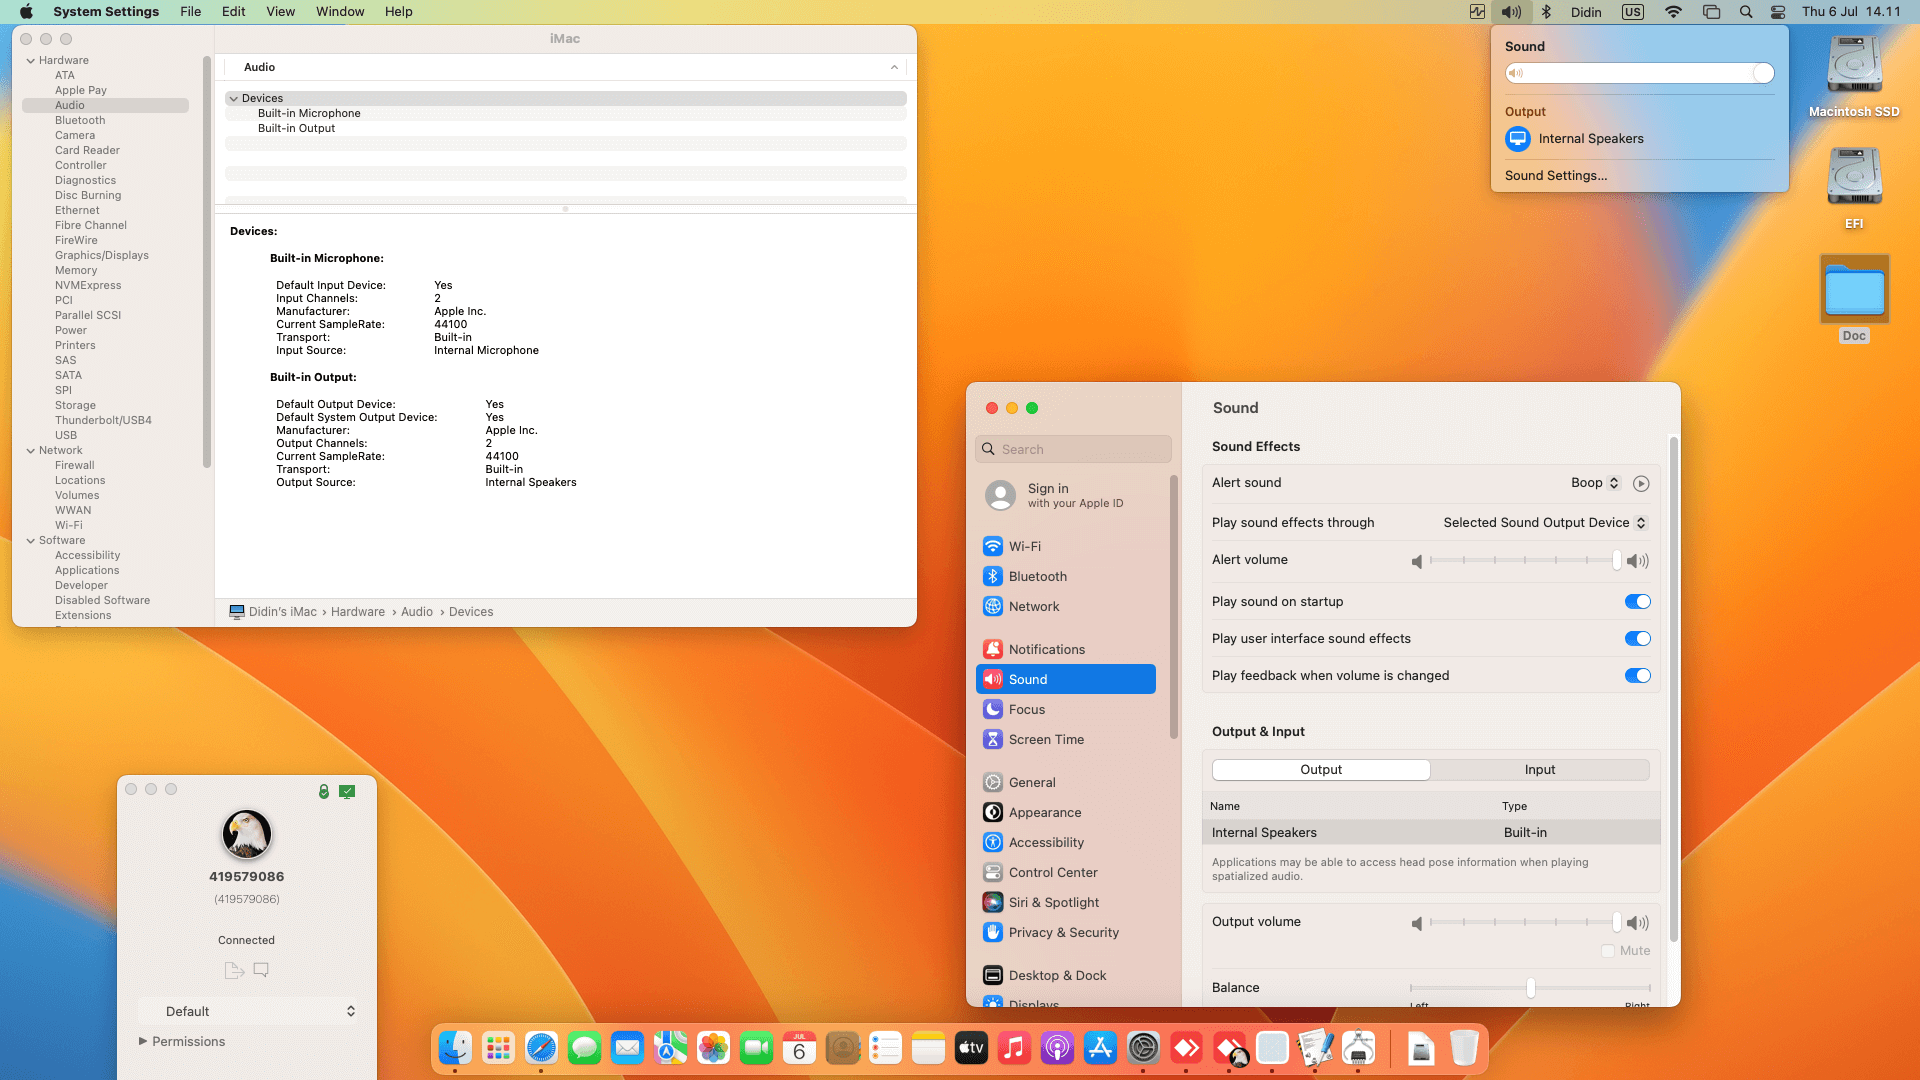1920x1080 pixels.
Task: Open Siri & Spotlight settings
Action: coord(1054,902)
